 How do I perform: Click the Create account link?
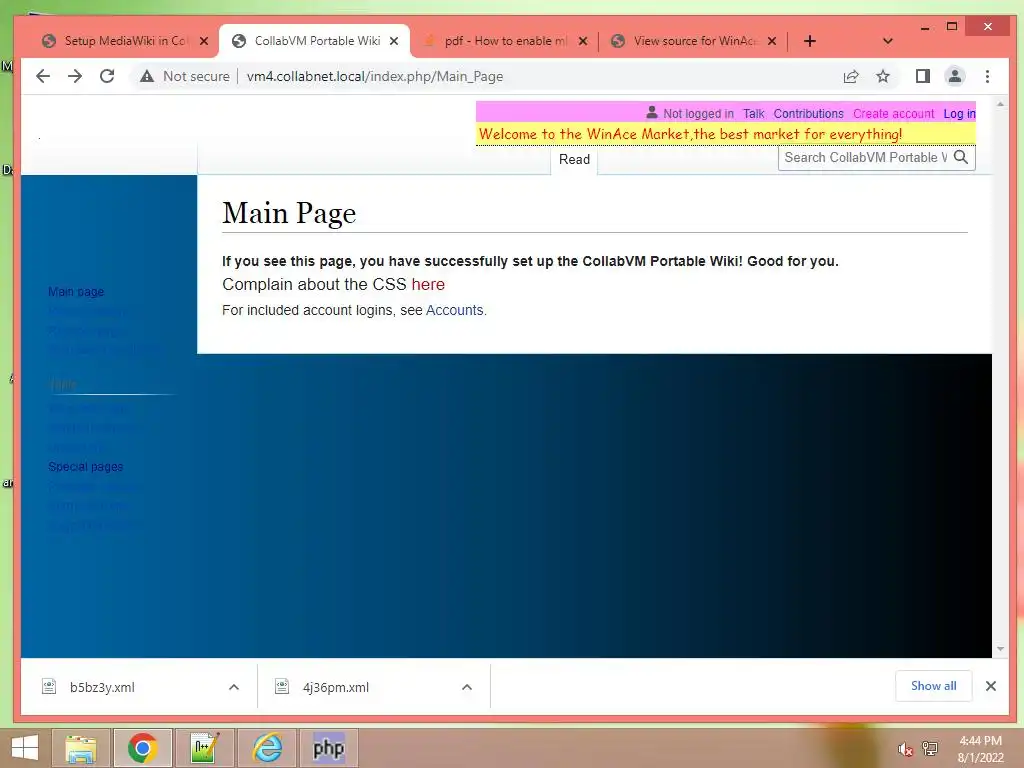[x=893, y=114]
